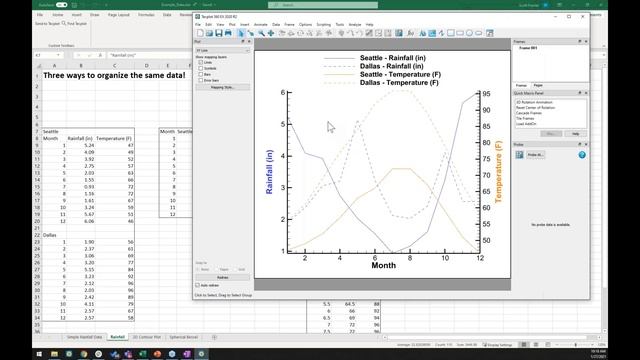Image resolution: width=640 pixels, height=360 pixels.
Task: Click the Redraw button in Plot sidebar
Action: [222, 278]
